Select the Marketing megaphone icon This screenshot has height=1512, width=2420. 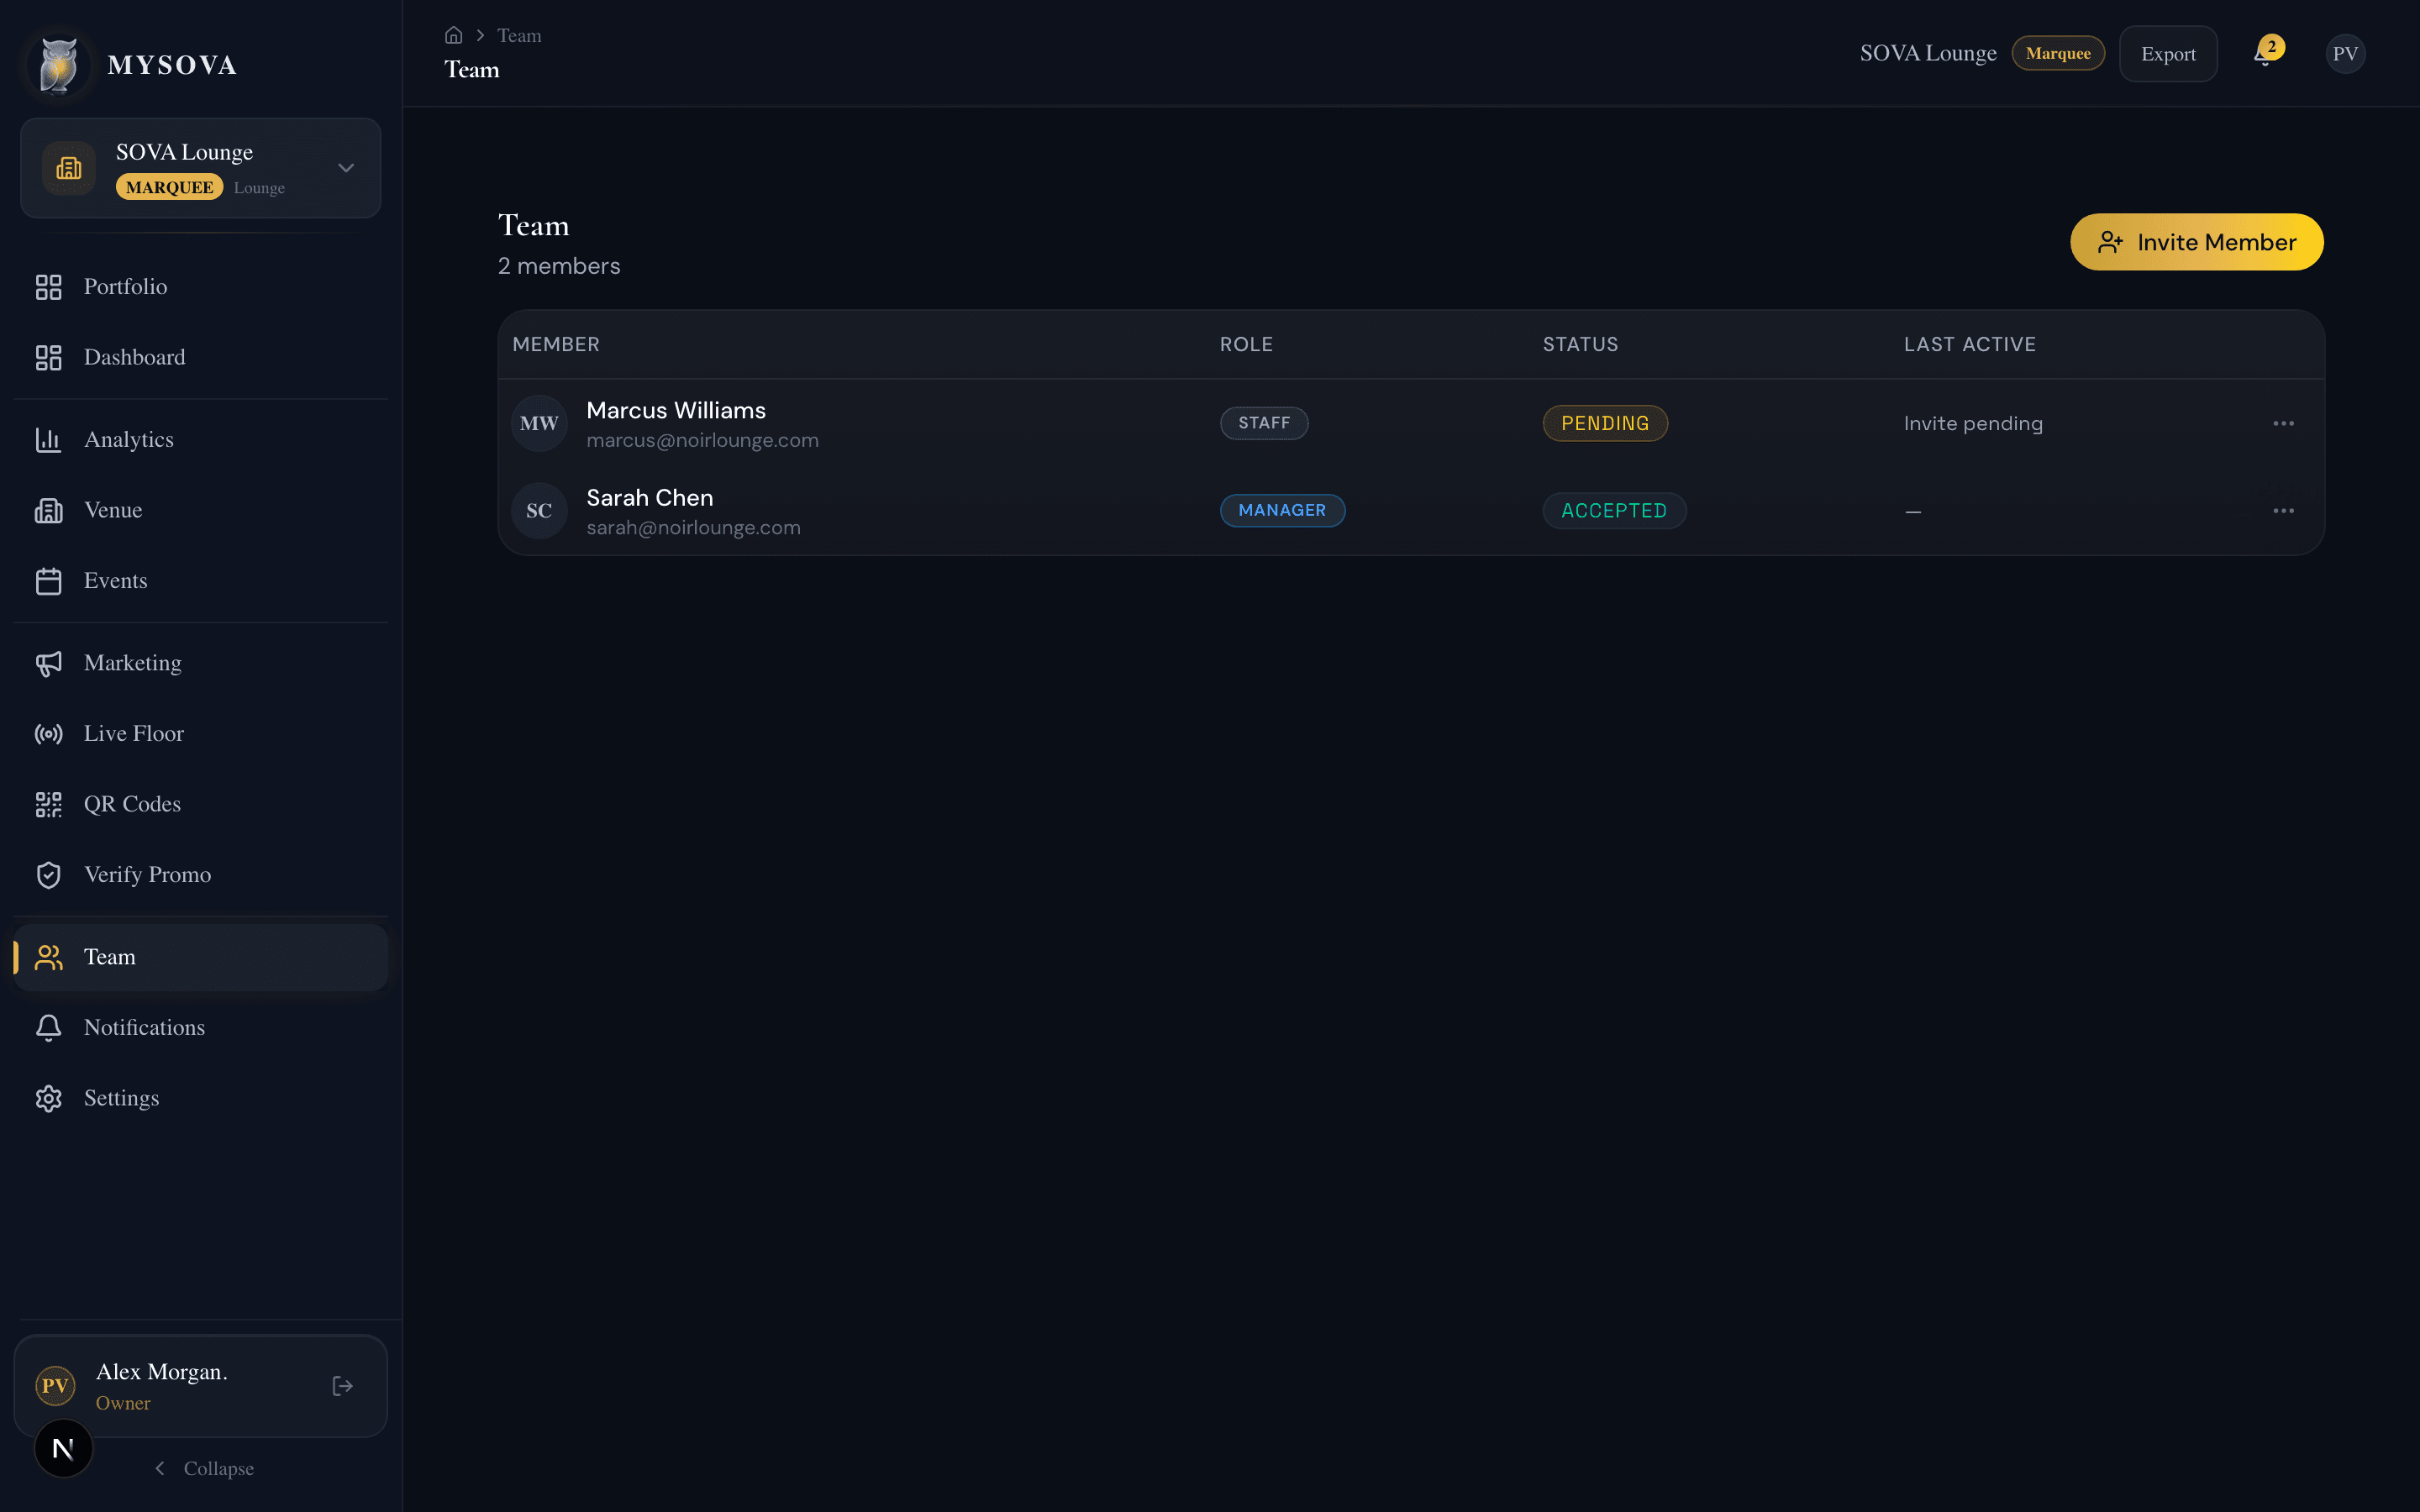[x=49, y=663]
